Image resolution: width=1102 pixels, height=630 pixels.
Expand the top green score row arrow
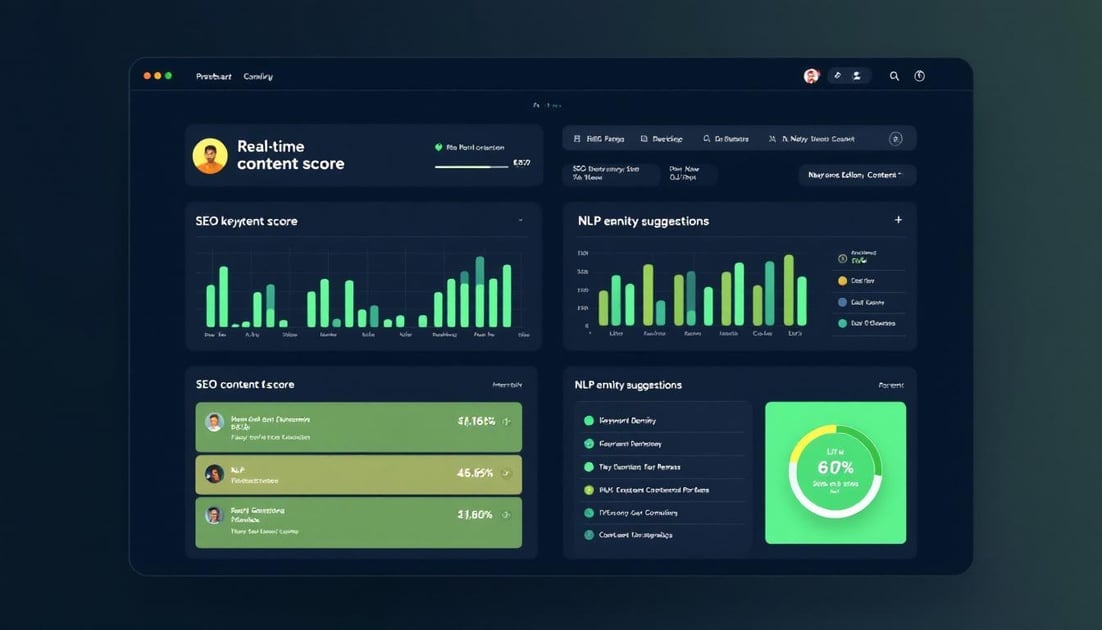506,422
